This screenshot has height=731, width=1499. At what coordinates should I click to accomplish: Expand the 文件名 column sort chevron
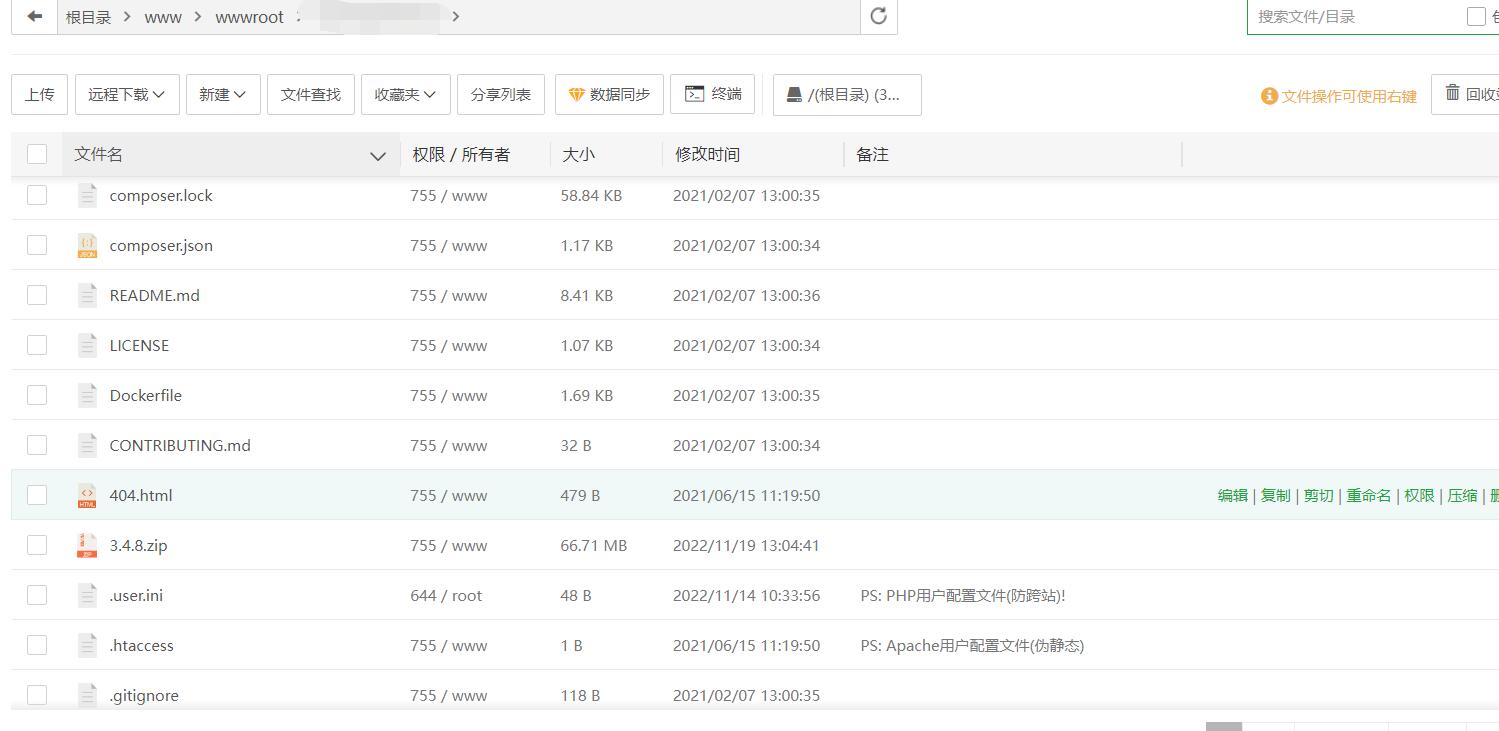[x=378, y=155]
